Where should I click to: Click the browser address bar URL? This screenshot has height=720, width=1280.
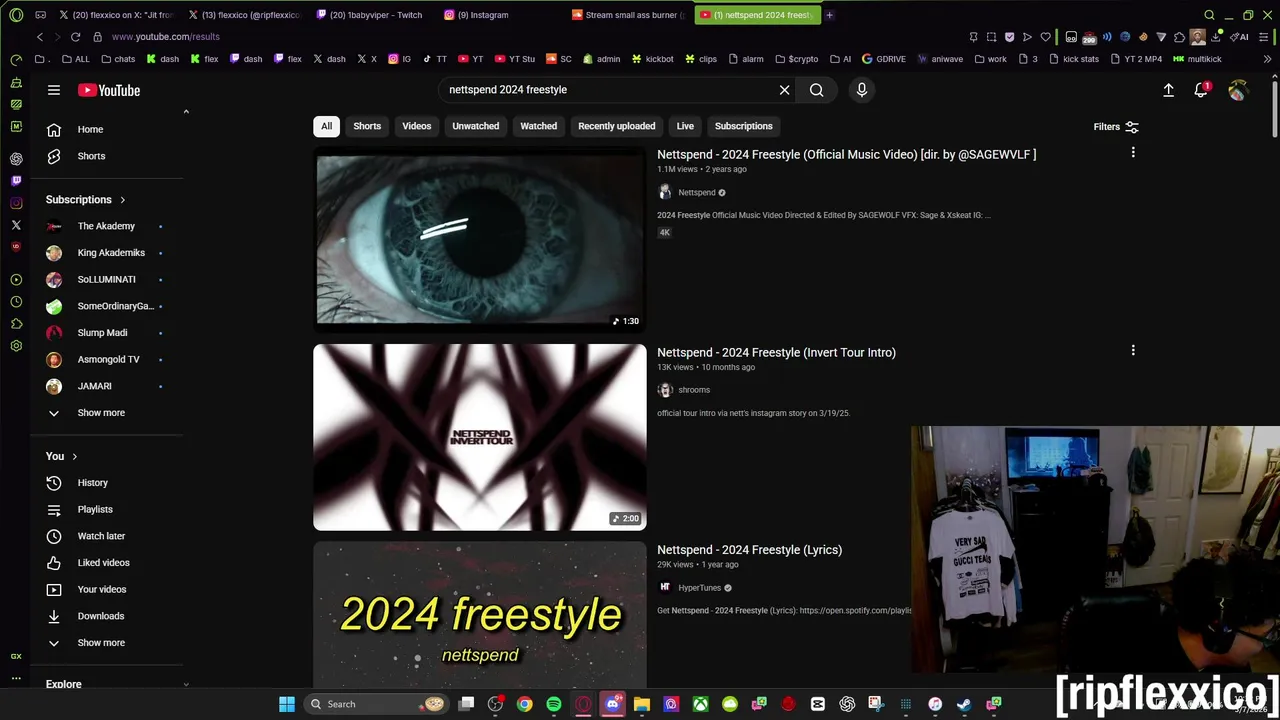pos(165,37)
